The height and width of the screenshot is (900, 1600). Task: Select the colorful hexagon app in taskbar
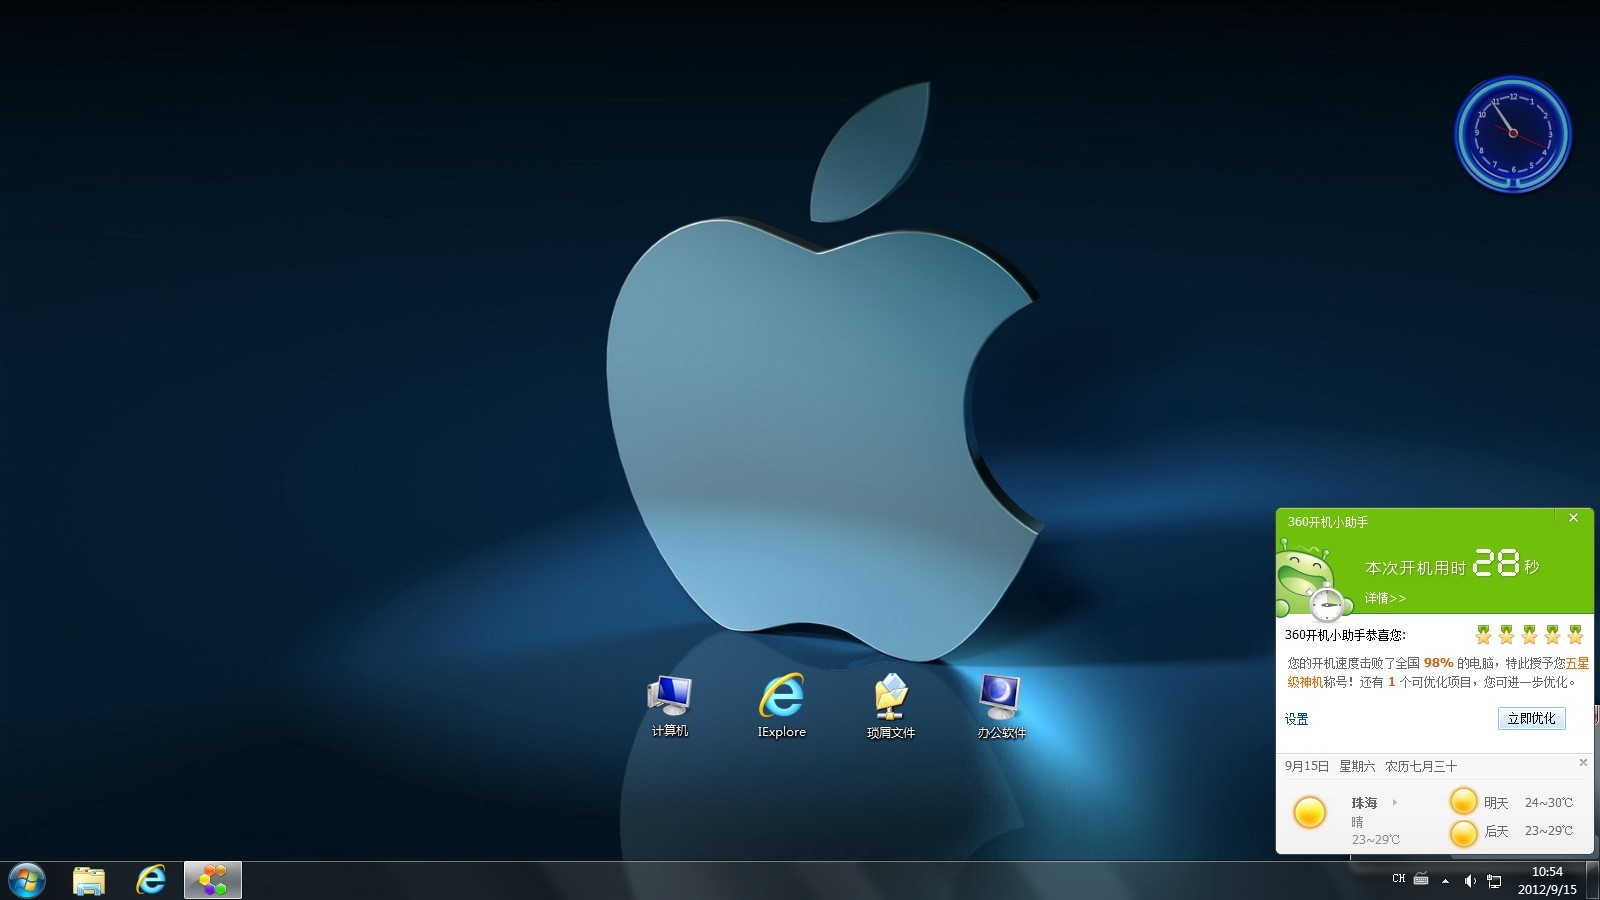click(x=213, y=881)
